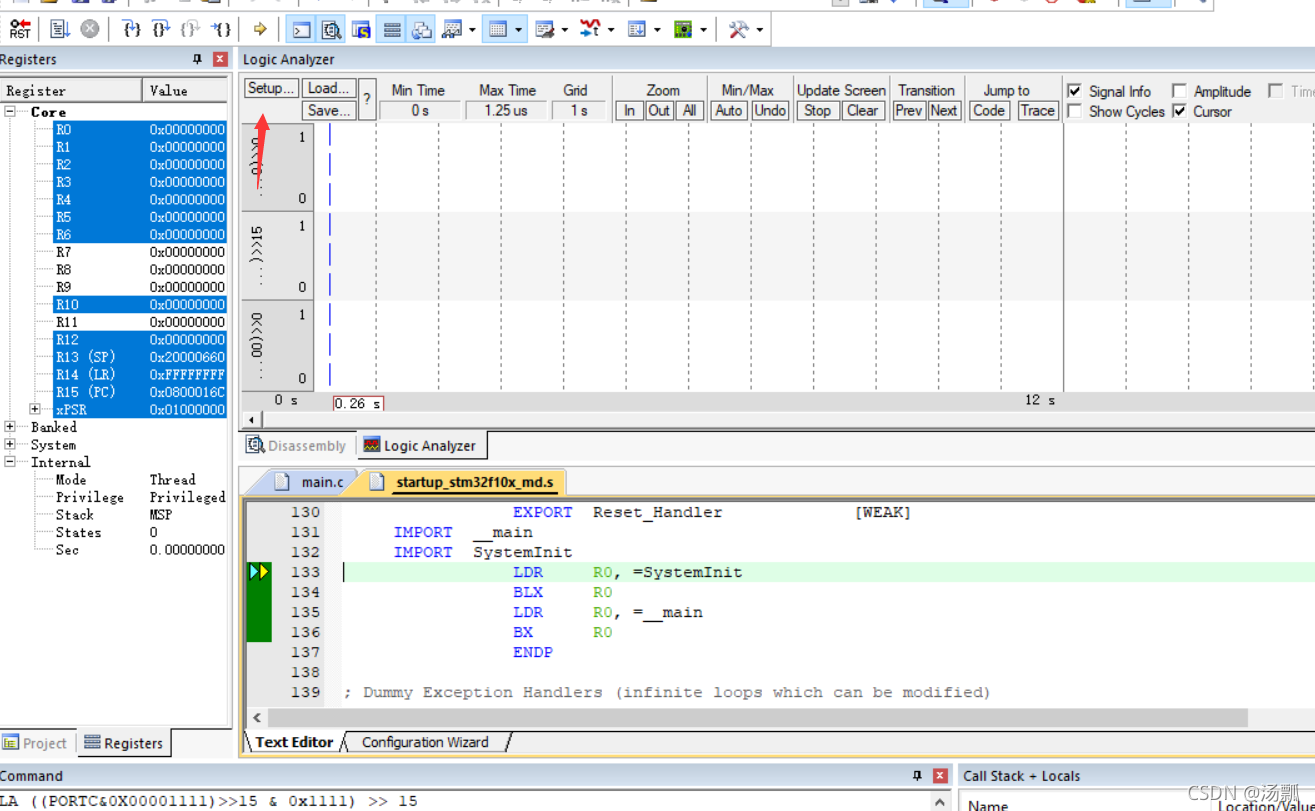The height and width of the screenshot is (811, 1315).
Task: Click the Memory windows icon
Action: point(498,29)
